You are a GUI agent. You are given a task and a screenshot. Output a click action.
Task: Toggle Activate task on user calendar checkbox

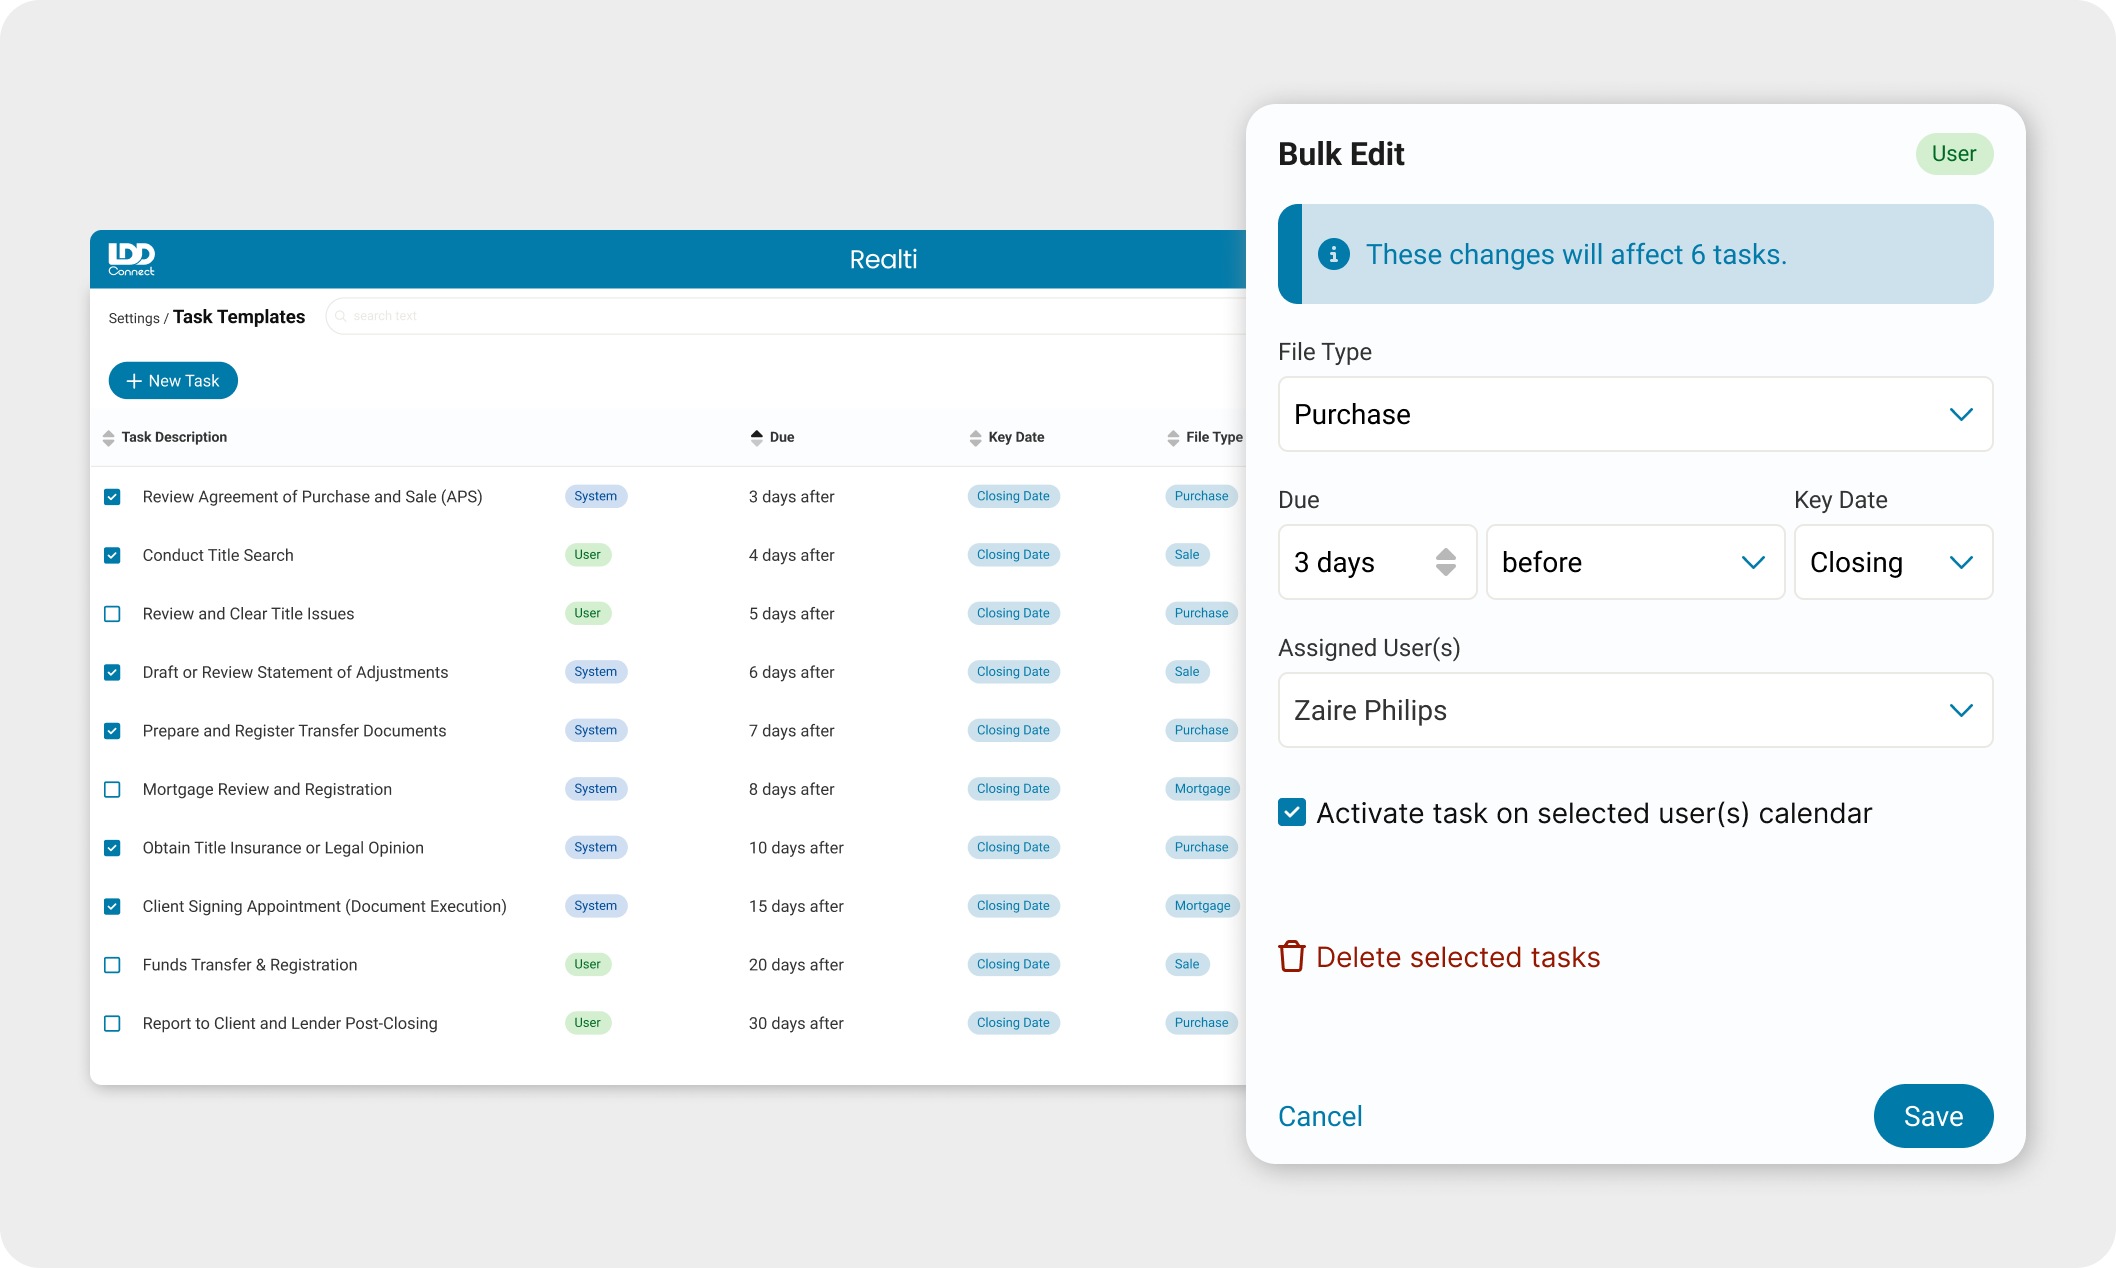[1291, 812]
